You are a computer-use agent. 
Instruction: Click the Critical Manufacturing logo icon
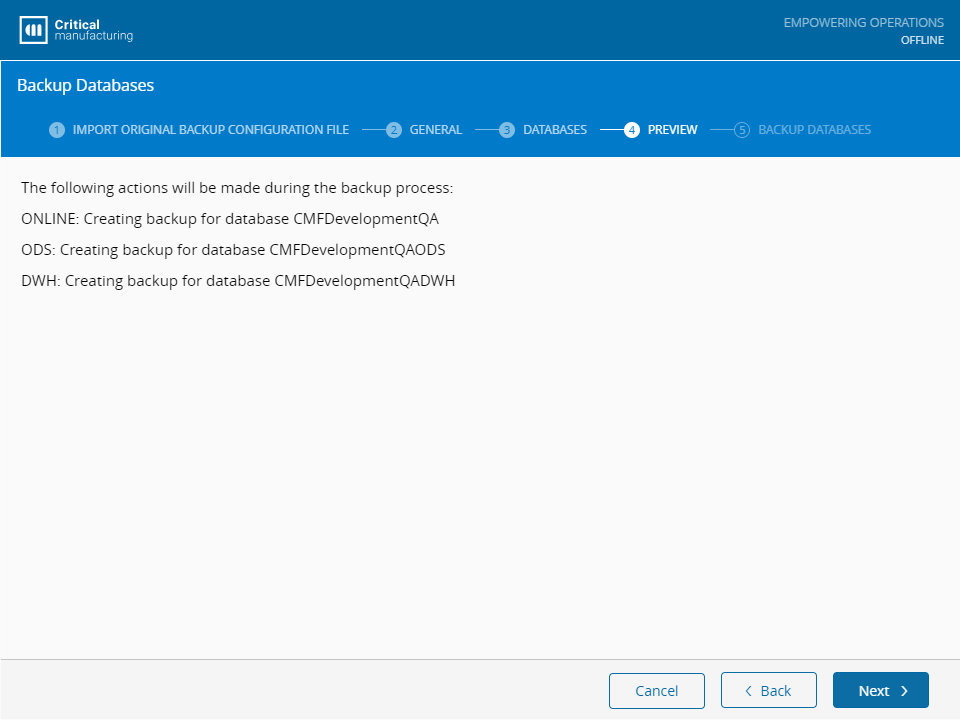pos(33,29)
